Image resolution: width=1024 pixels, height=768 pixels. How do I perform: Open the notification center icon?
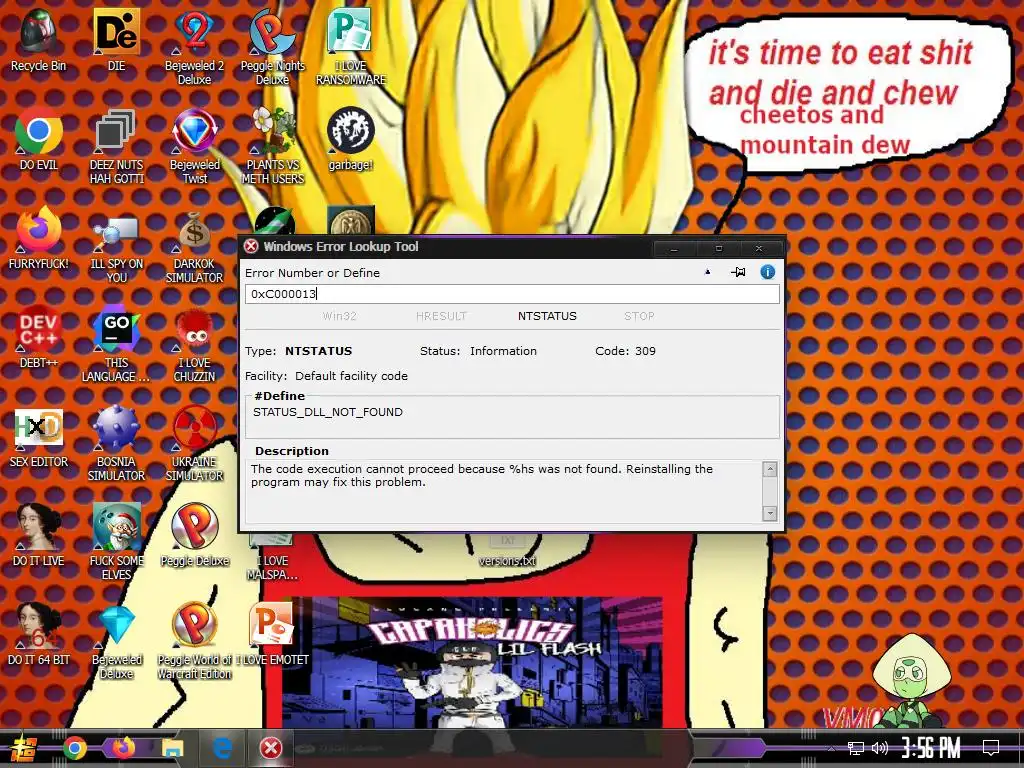[x=991, y=748]
